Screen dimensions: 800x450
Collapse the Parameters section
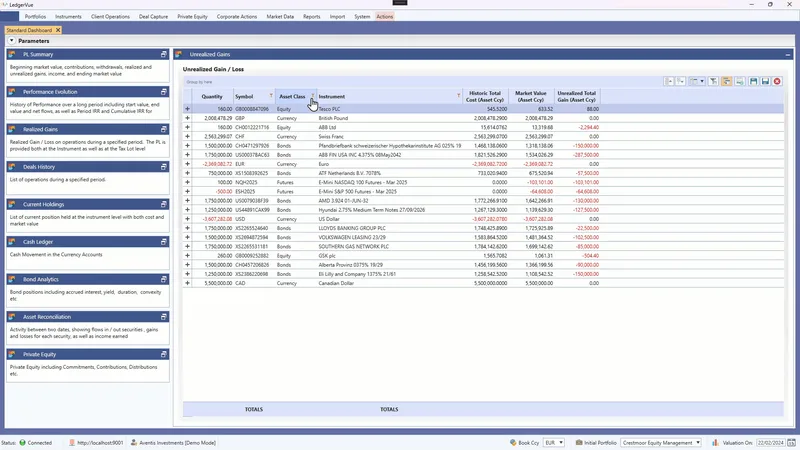click(x=11, y=40)
